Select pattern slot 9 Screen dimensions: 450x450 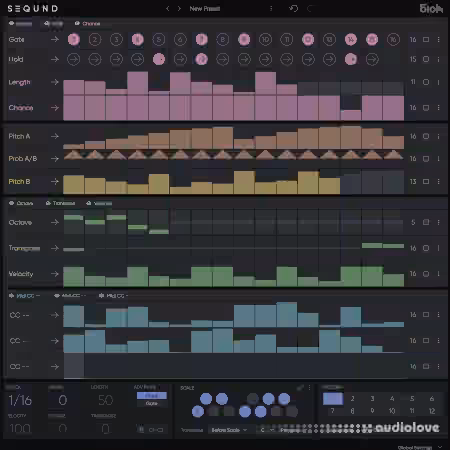372,411
